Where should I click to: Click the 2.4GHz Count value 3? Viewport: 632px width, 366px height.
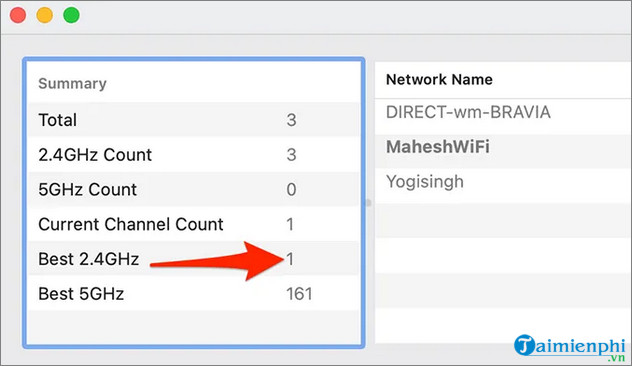click(291, 155)
